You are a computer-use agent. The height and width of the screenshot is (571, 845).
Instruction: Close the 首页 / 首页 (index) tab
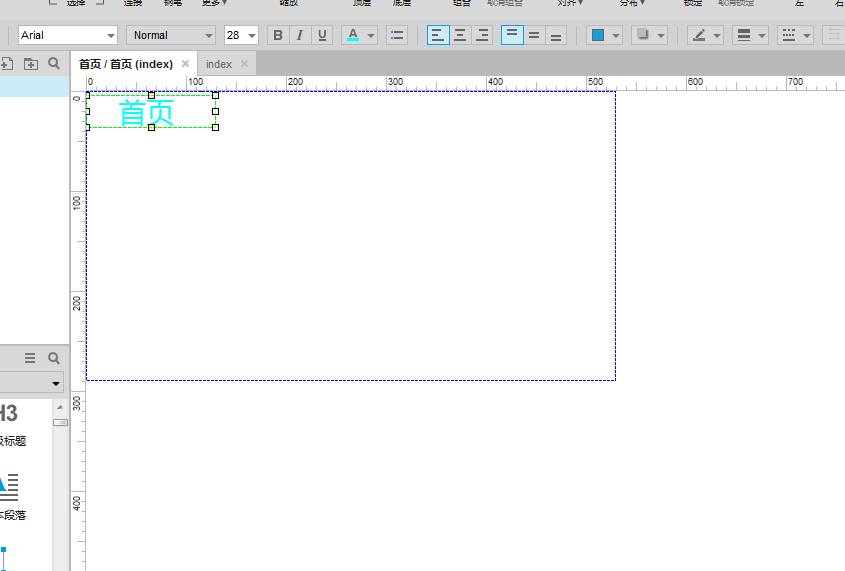click(185, 64)
